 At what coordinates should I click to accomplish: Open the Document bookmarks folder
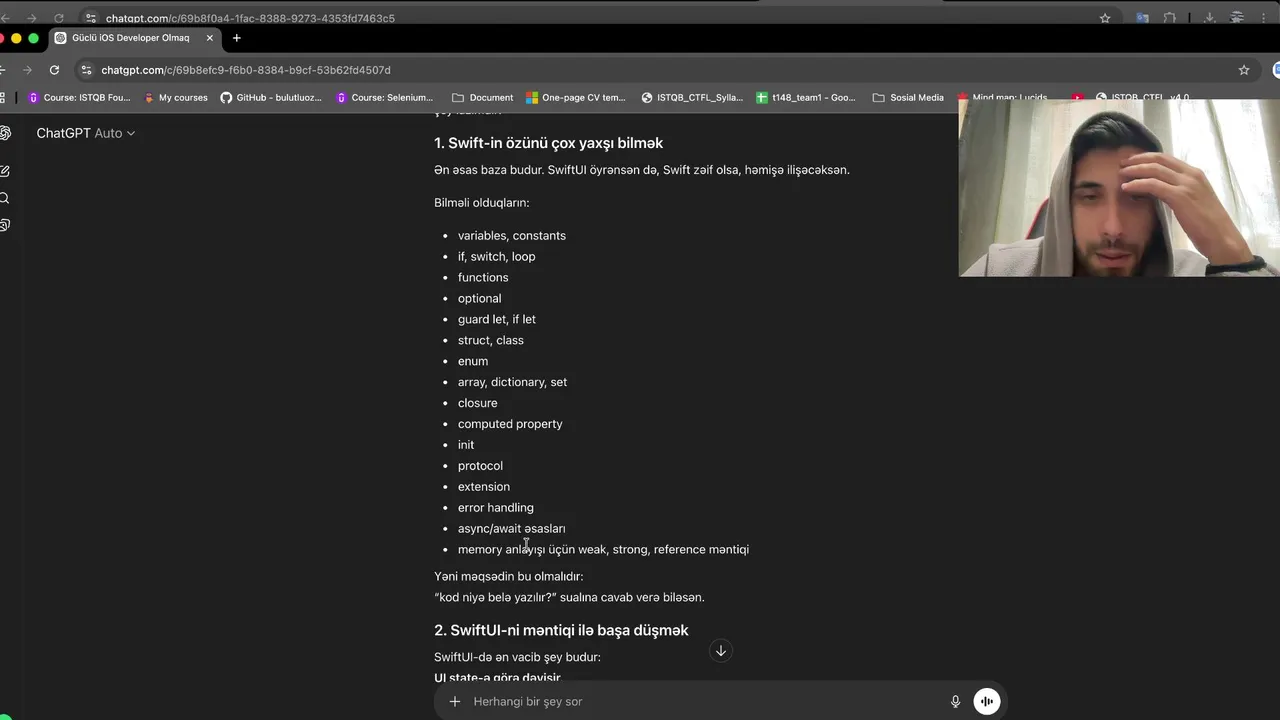(x=482, y=98)
